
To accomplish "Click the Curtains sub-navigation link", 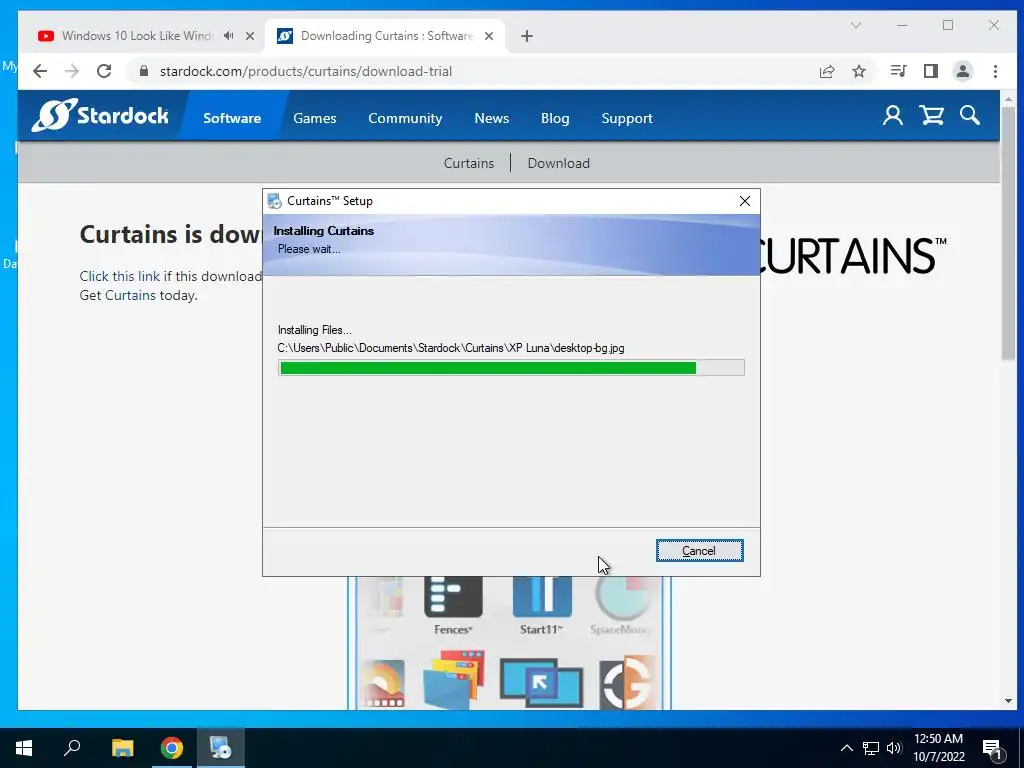I will click(469, 163).
